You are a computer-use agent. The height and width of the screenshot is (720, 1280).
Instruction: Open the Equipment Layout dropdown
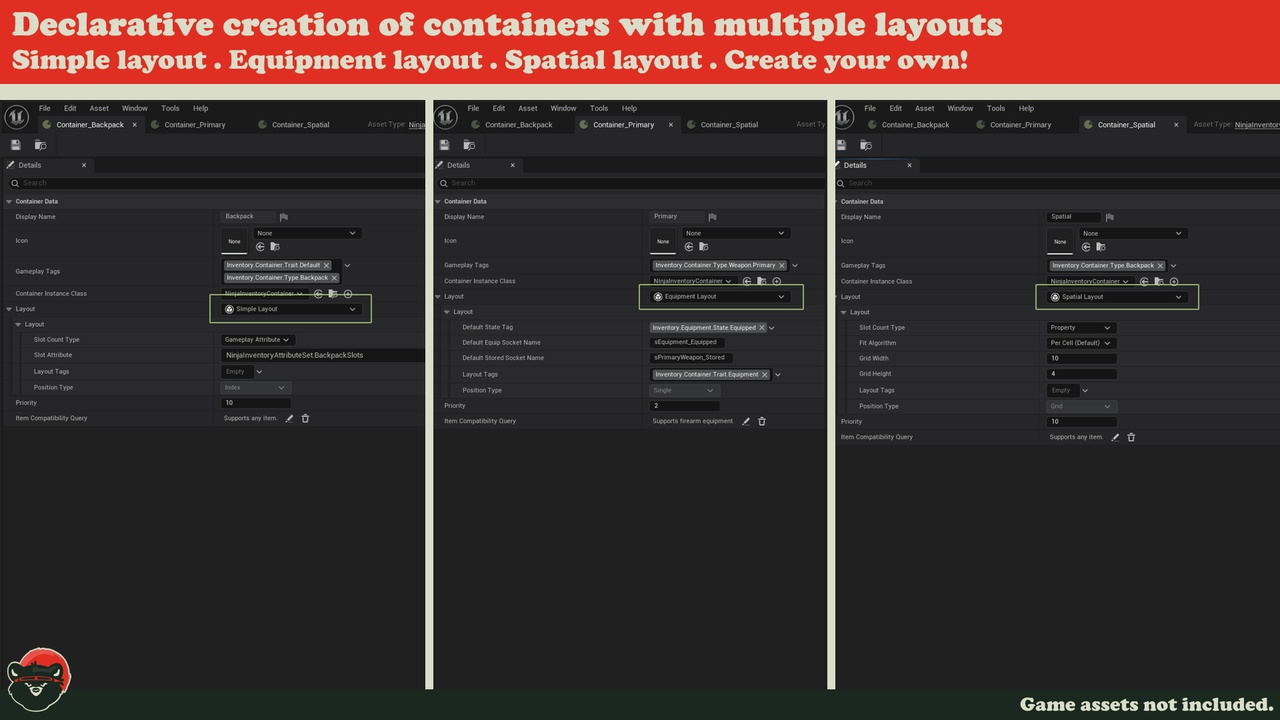click(x=720, y=297)
